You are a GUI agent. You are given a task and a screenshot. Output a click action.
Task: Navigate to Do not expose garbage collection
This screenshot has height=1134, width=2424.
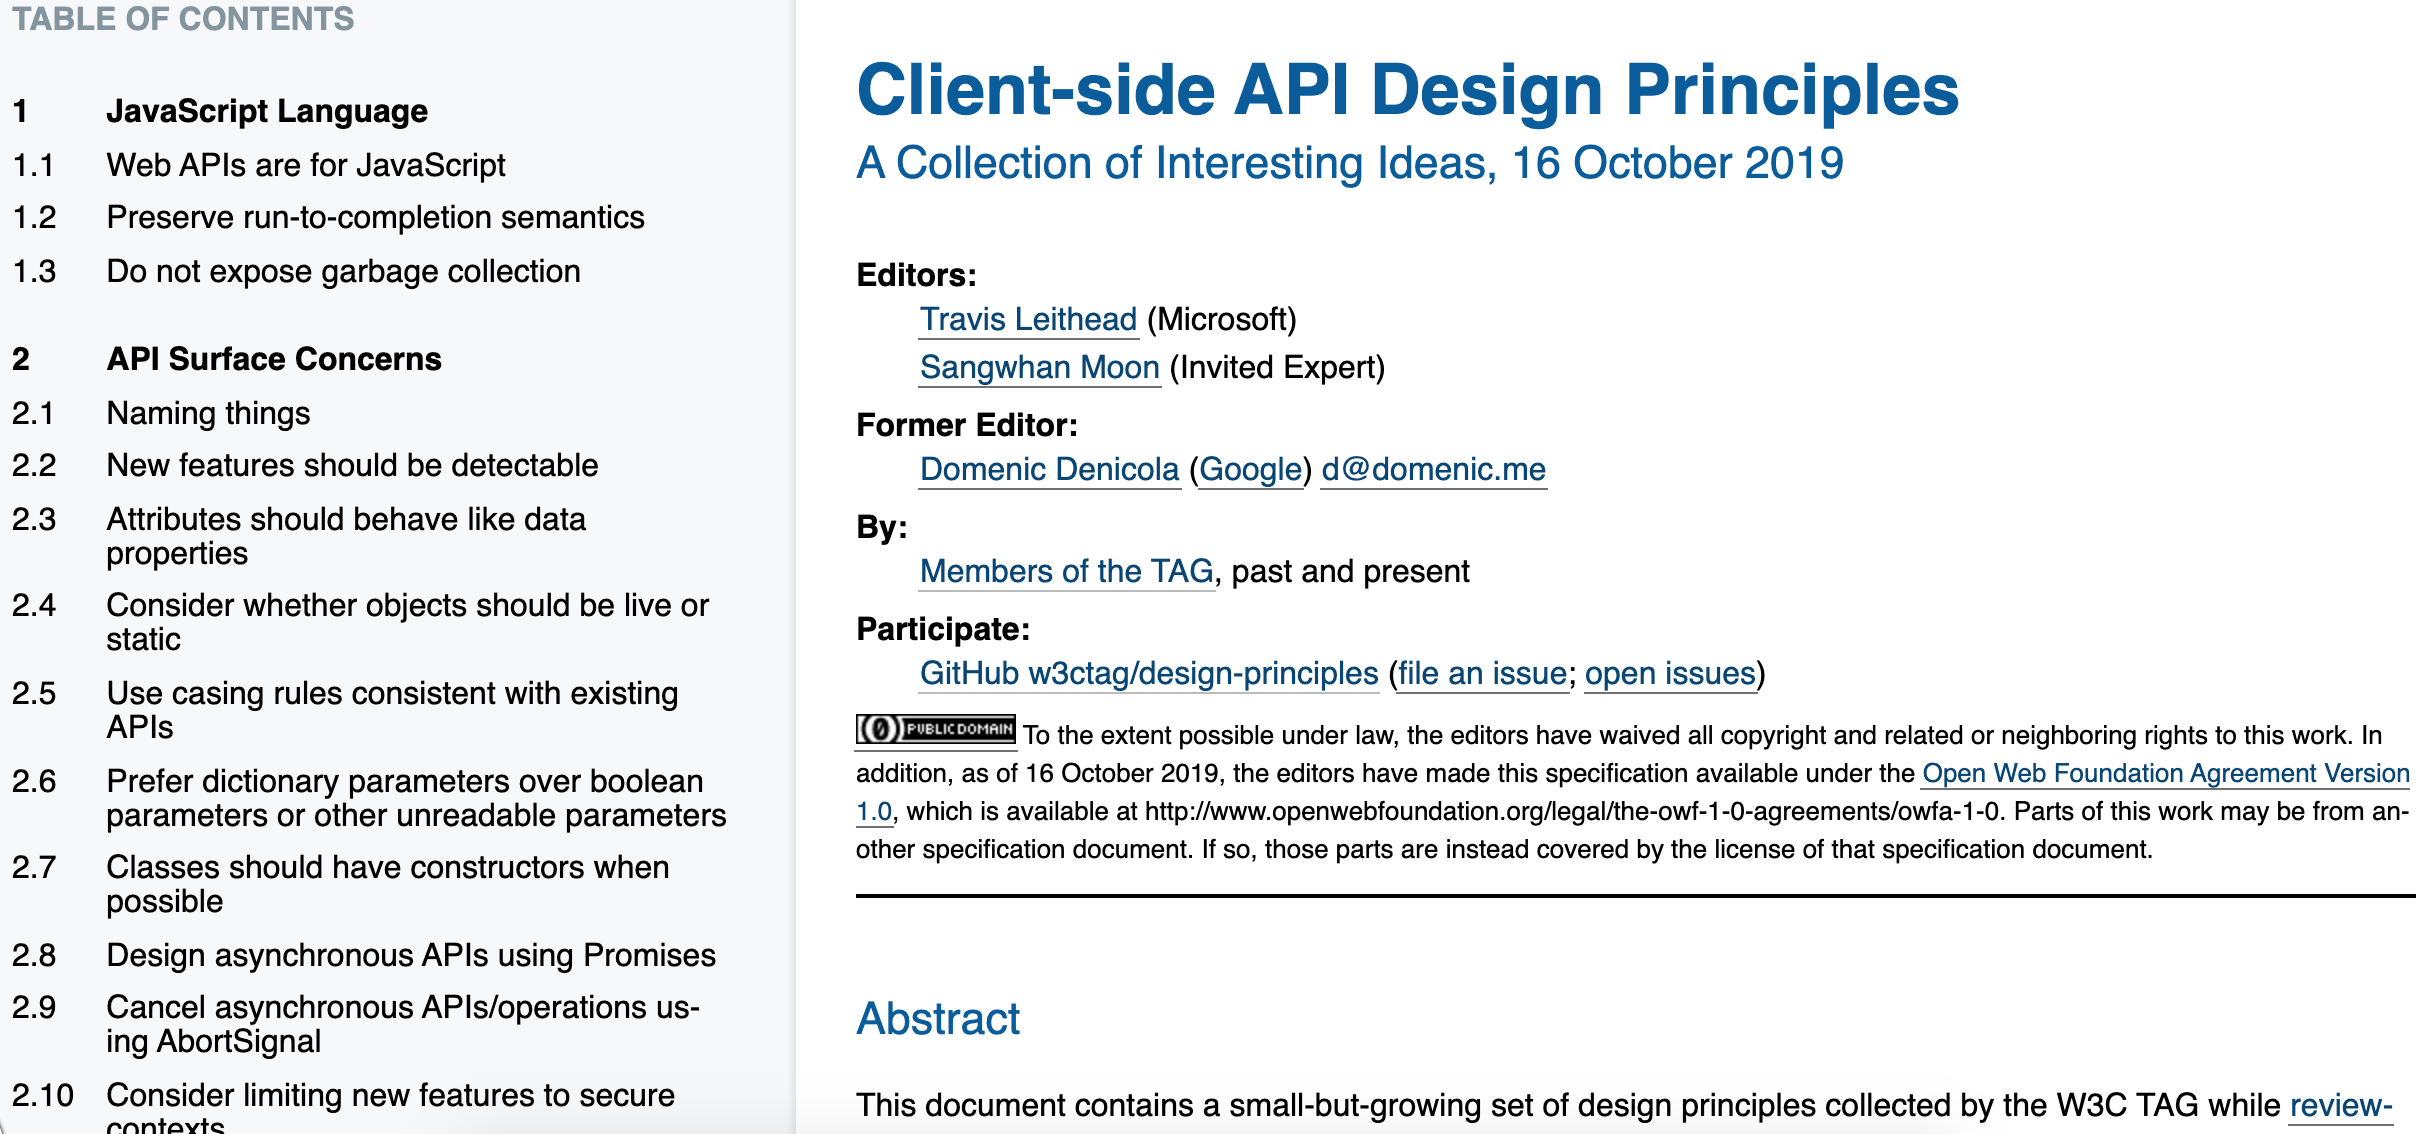(x=343, y=271)
